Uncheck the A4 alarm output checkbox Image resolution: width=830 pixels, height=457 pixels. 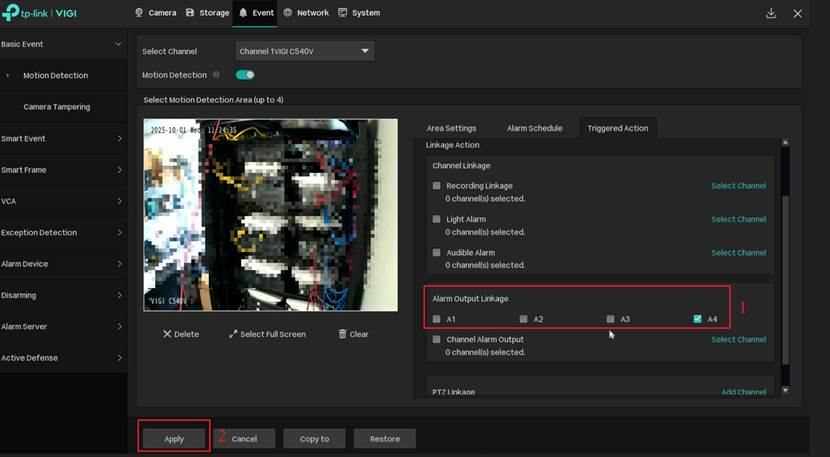coord(698,319)
